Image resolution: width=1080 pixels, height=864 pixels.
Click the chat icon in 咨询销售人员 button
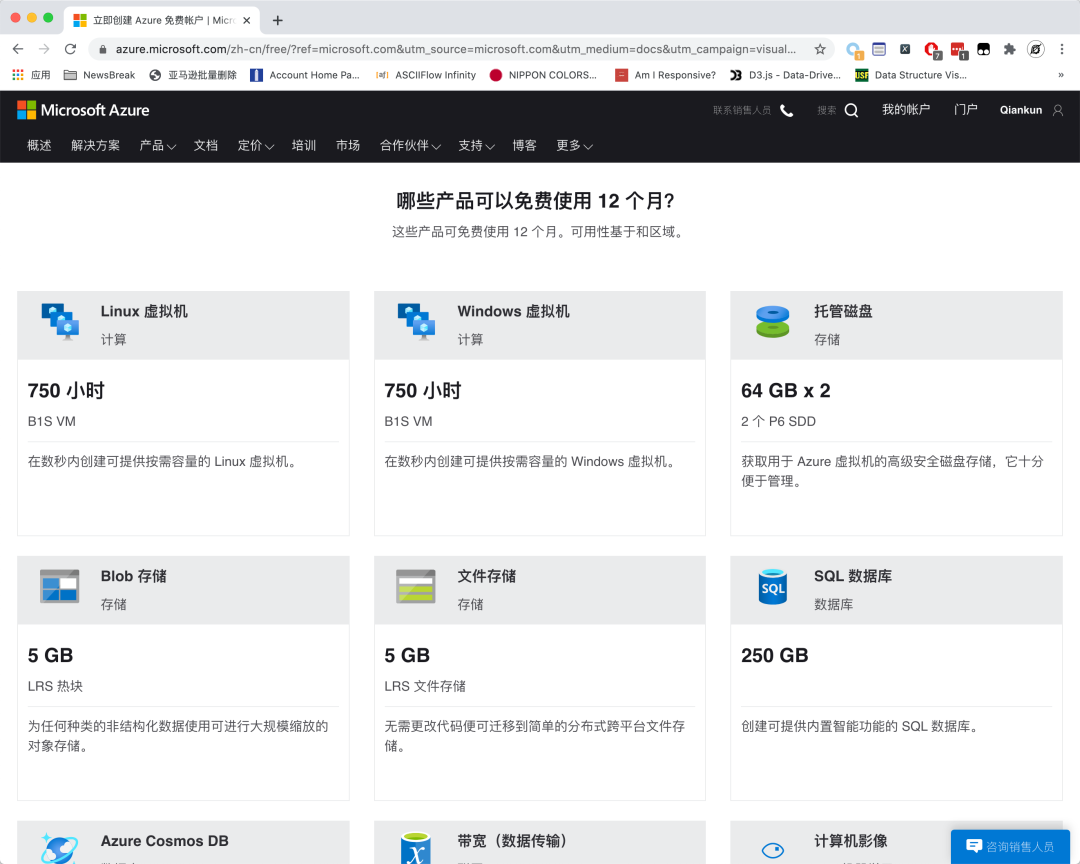974,846
